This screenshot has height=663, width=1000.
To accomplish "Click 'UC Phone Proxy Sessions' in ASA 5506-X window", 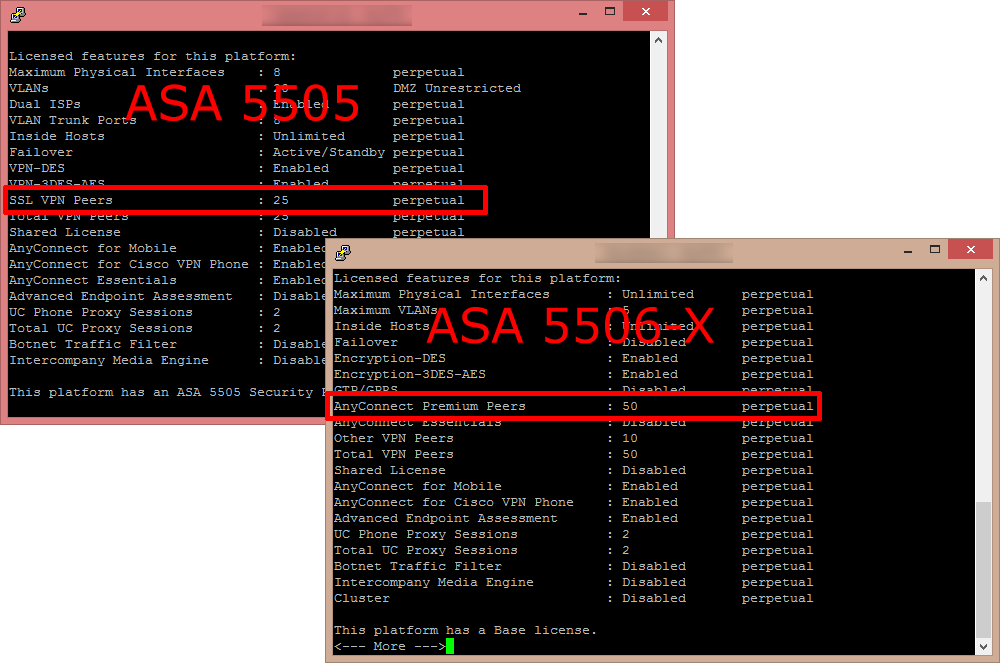I will coord(425,534).
